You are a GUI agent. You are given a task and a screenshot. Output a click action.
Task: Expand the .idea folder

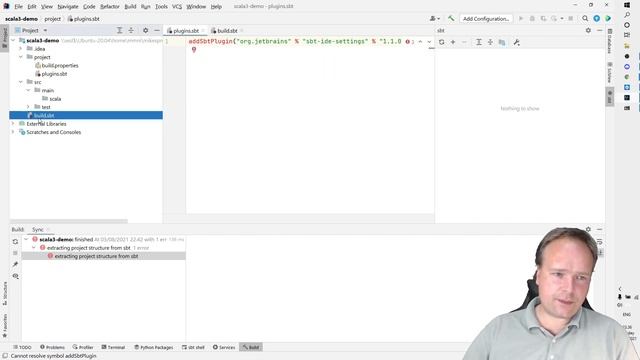(21, 49)
